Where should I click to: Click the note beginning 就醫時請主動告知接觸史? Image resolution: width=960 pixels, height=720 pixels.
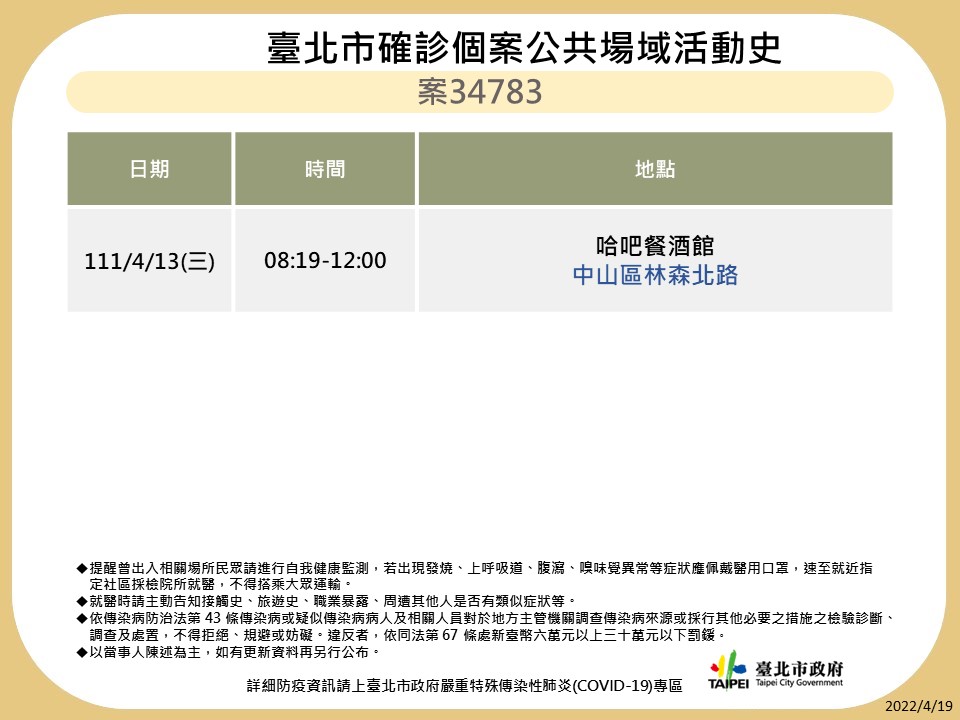point(326,601)
